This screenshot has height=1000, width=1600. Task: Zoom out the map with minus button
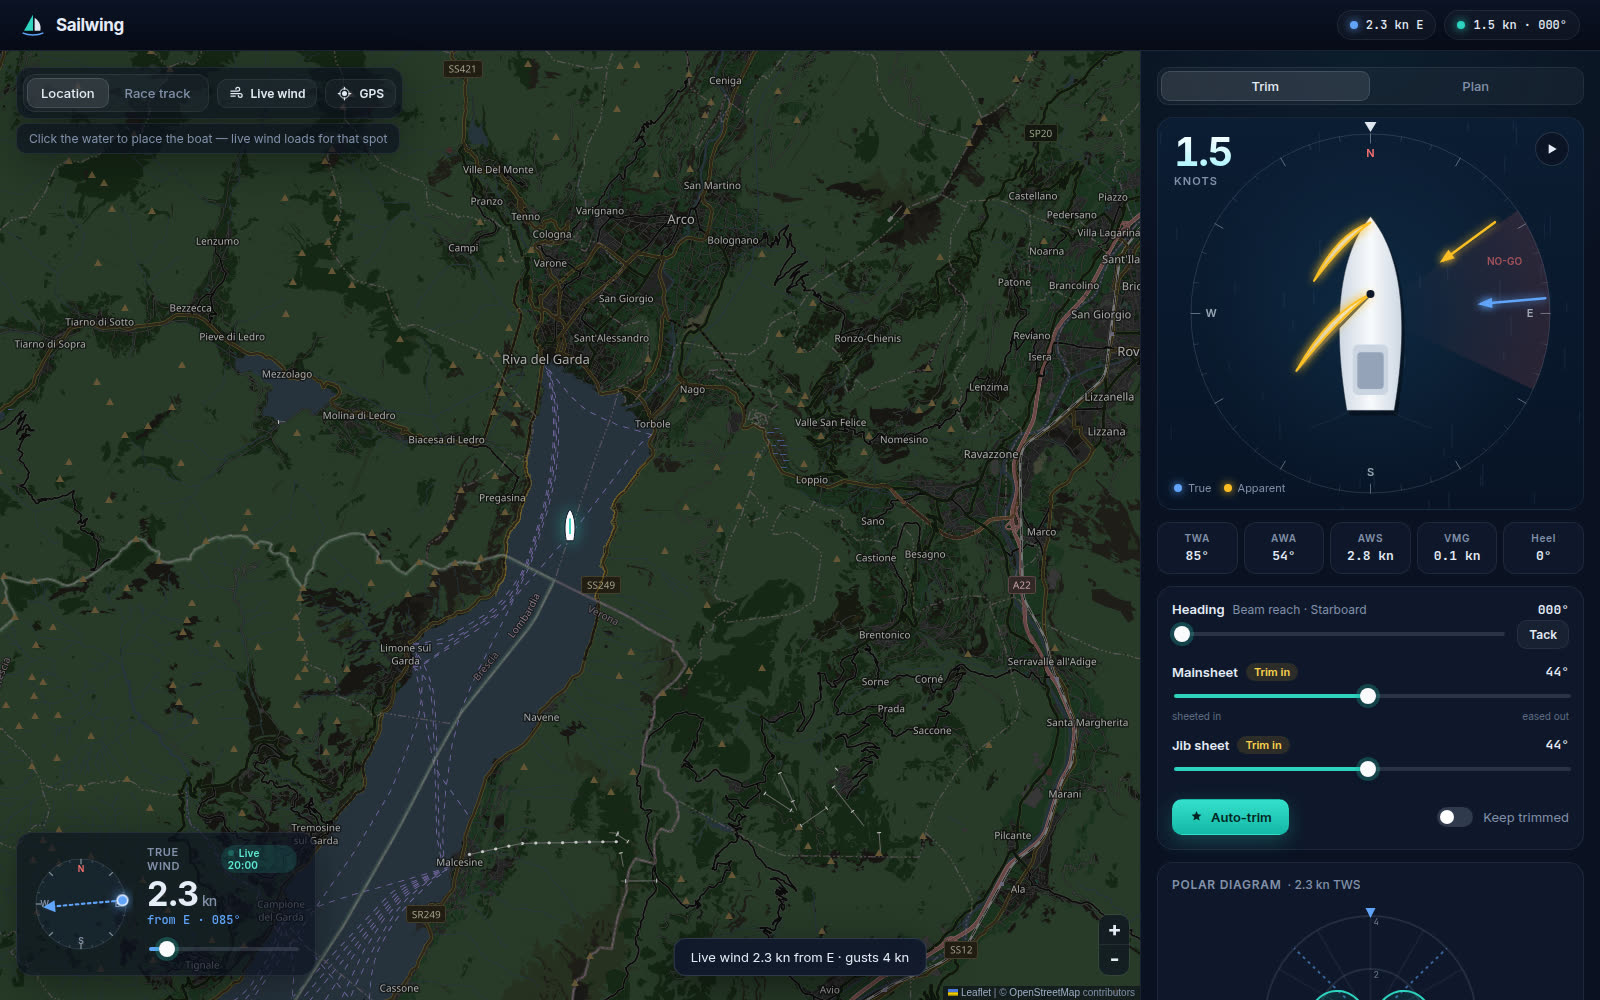[x=1114, y=959]
